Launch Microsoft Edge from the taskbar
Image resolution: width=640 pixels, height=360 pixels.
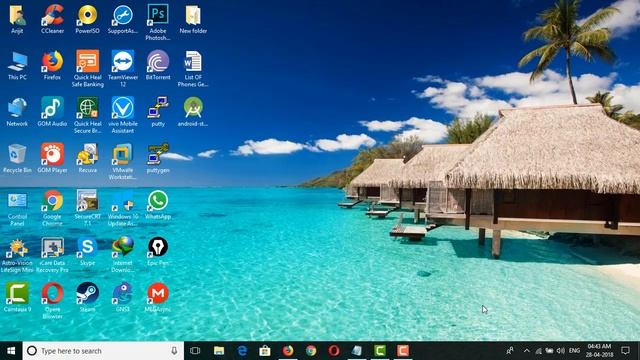tap(242, 351)
